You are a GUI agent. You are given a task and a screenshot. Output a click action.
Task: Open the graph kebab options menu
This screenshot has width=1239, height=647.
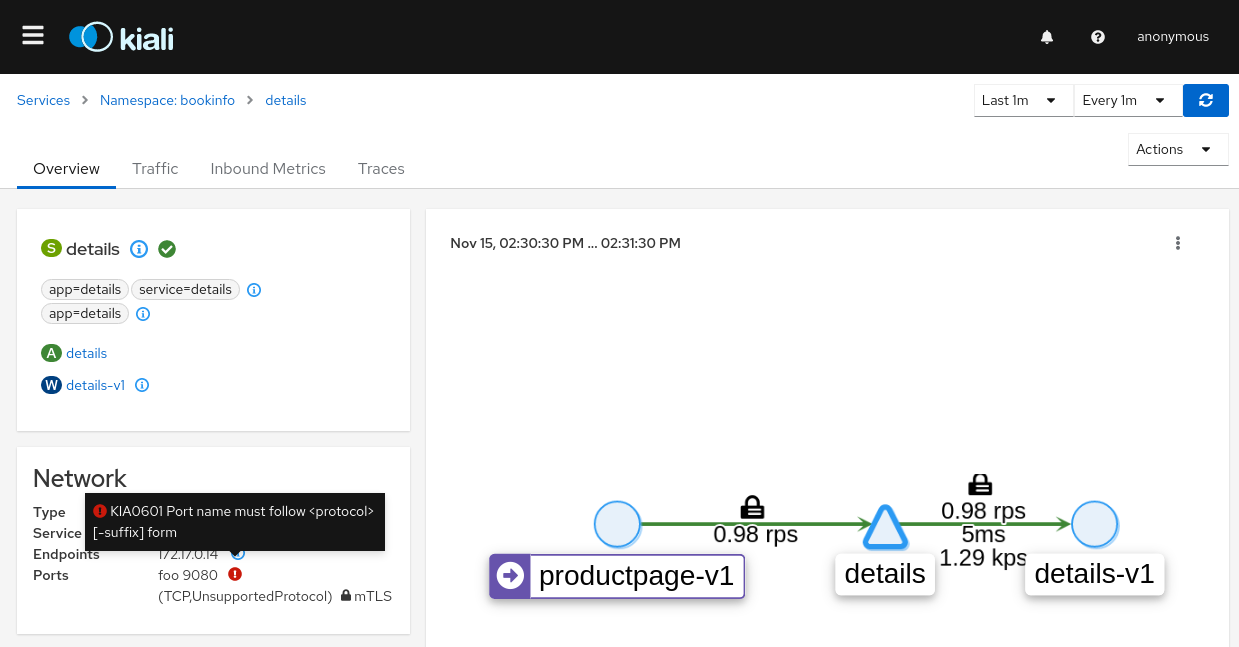[1178, 243]
